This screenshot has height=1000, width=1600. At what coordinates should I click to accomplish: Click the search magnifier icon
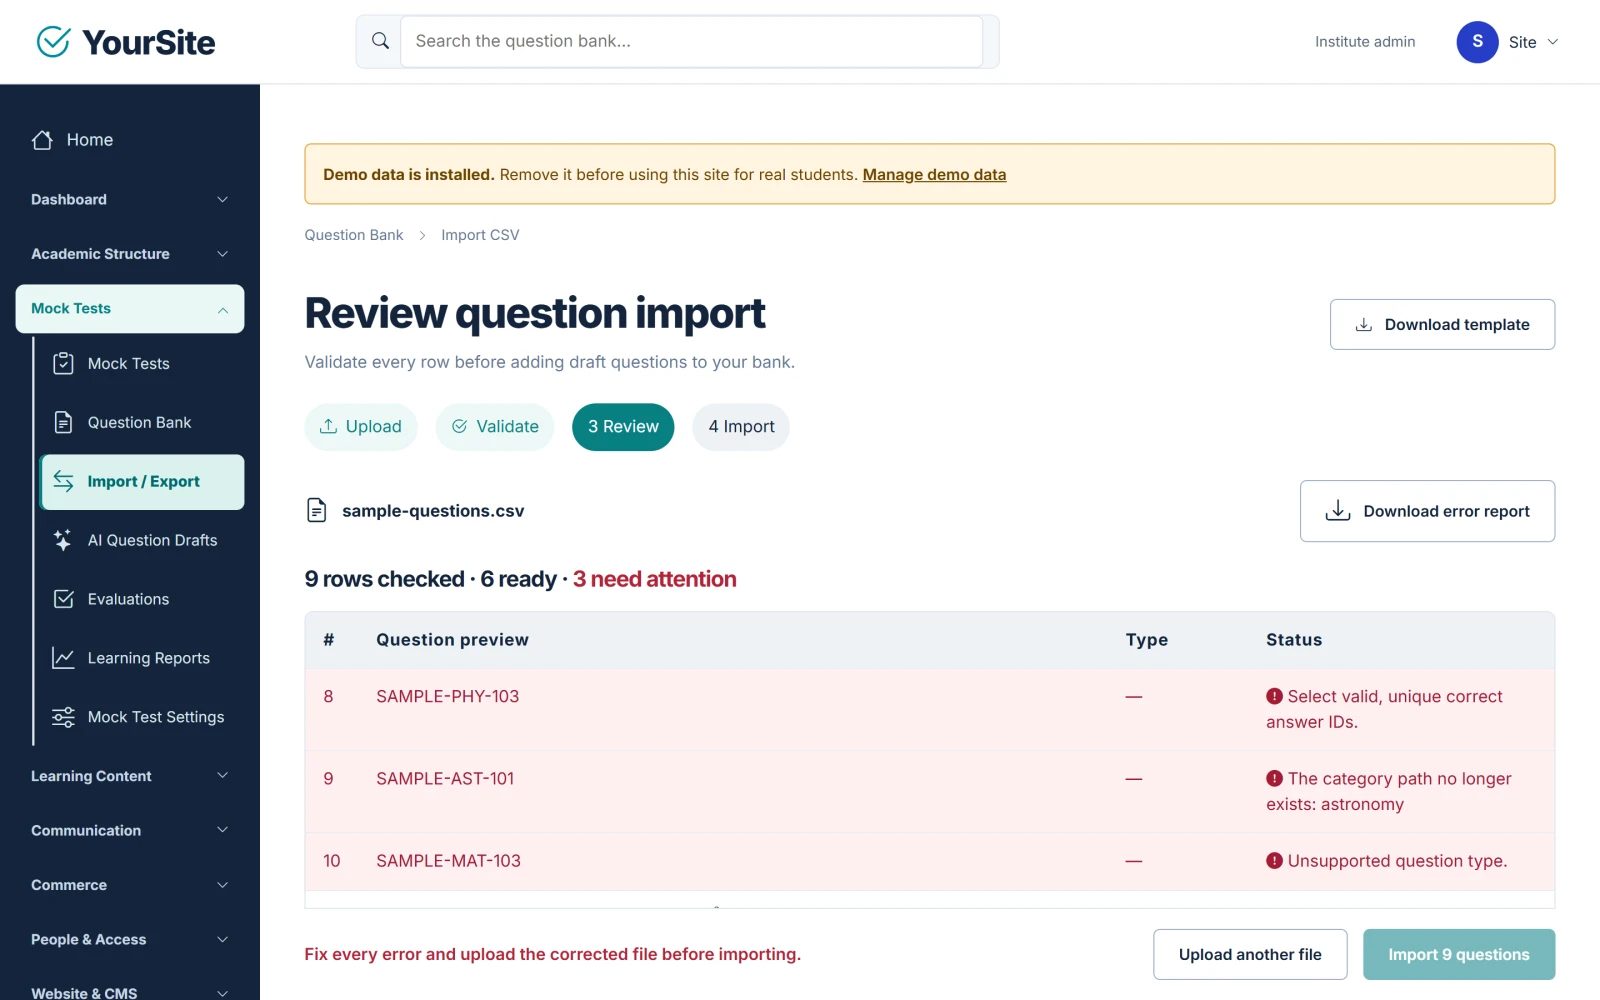pyautogui.click(x=380, y=41)
